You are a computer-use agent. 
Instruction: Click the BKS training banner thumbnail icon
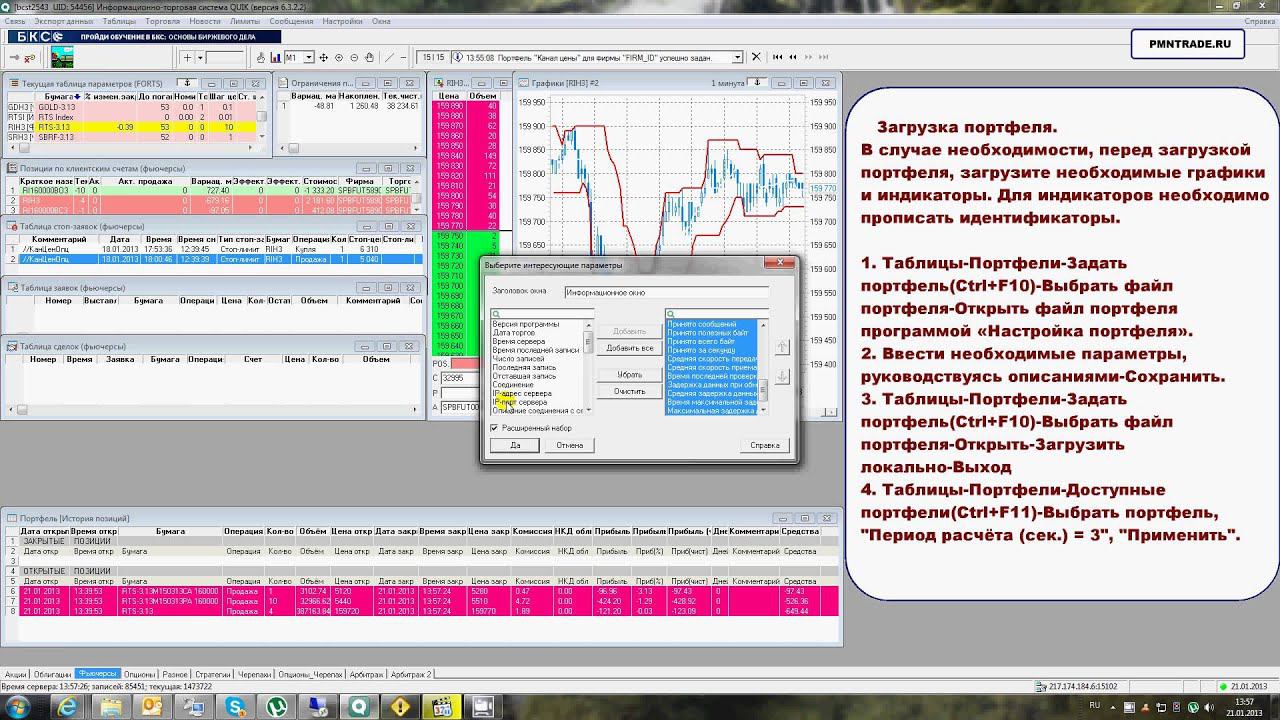tap(62, 57)
